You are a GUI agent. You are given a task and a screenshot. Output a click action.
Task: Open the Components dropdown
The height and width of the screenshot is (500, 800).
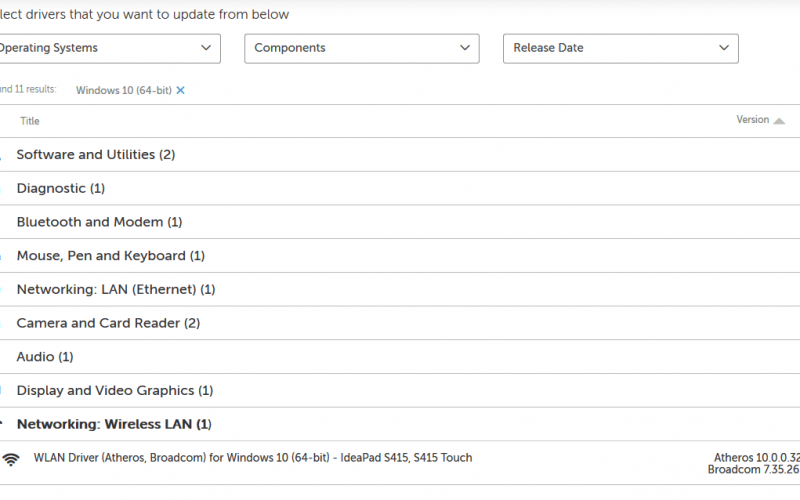click(x=362, y=48)
